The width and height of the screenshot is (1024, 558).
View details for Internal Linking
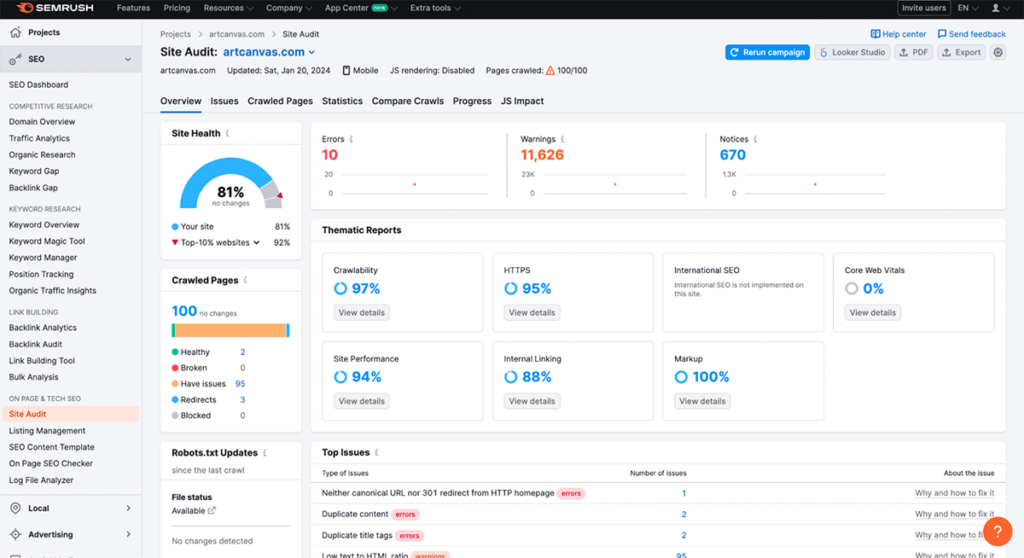tap(532, 401)
